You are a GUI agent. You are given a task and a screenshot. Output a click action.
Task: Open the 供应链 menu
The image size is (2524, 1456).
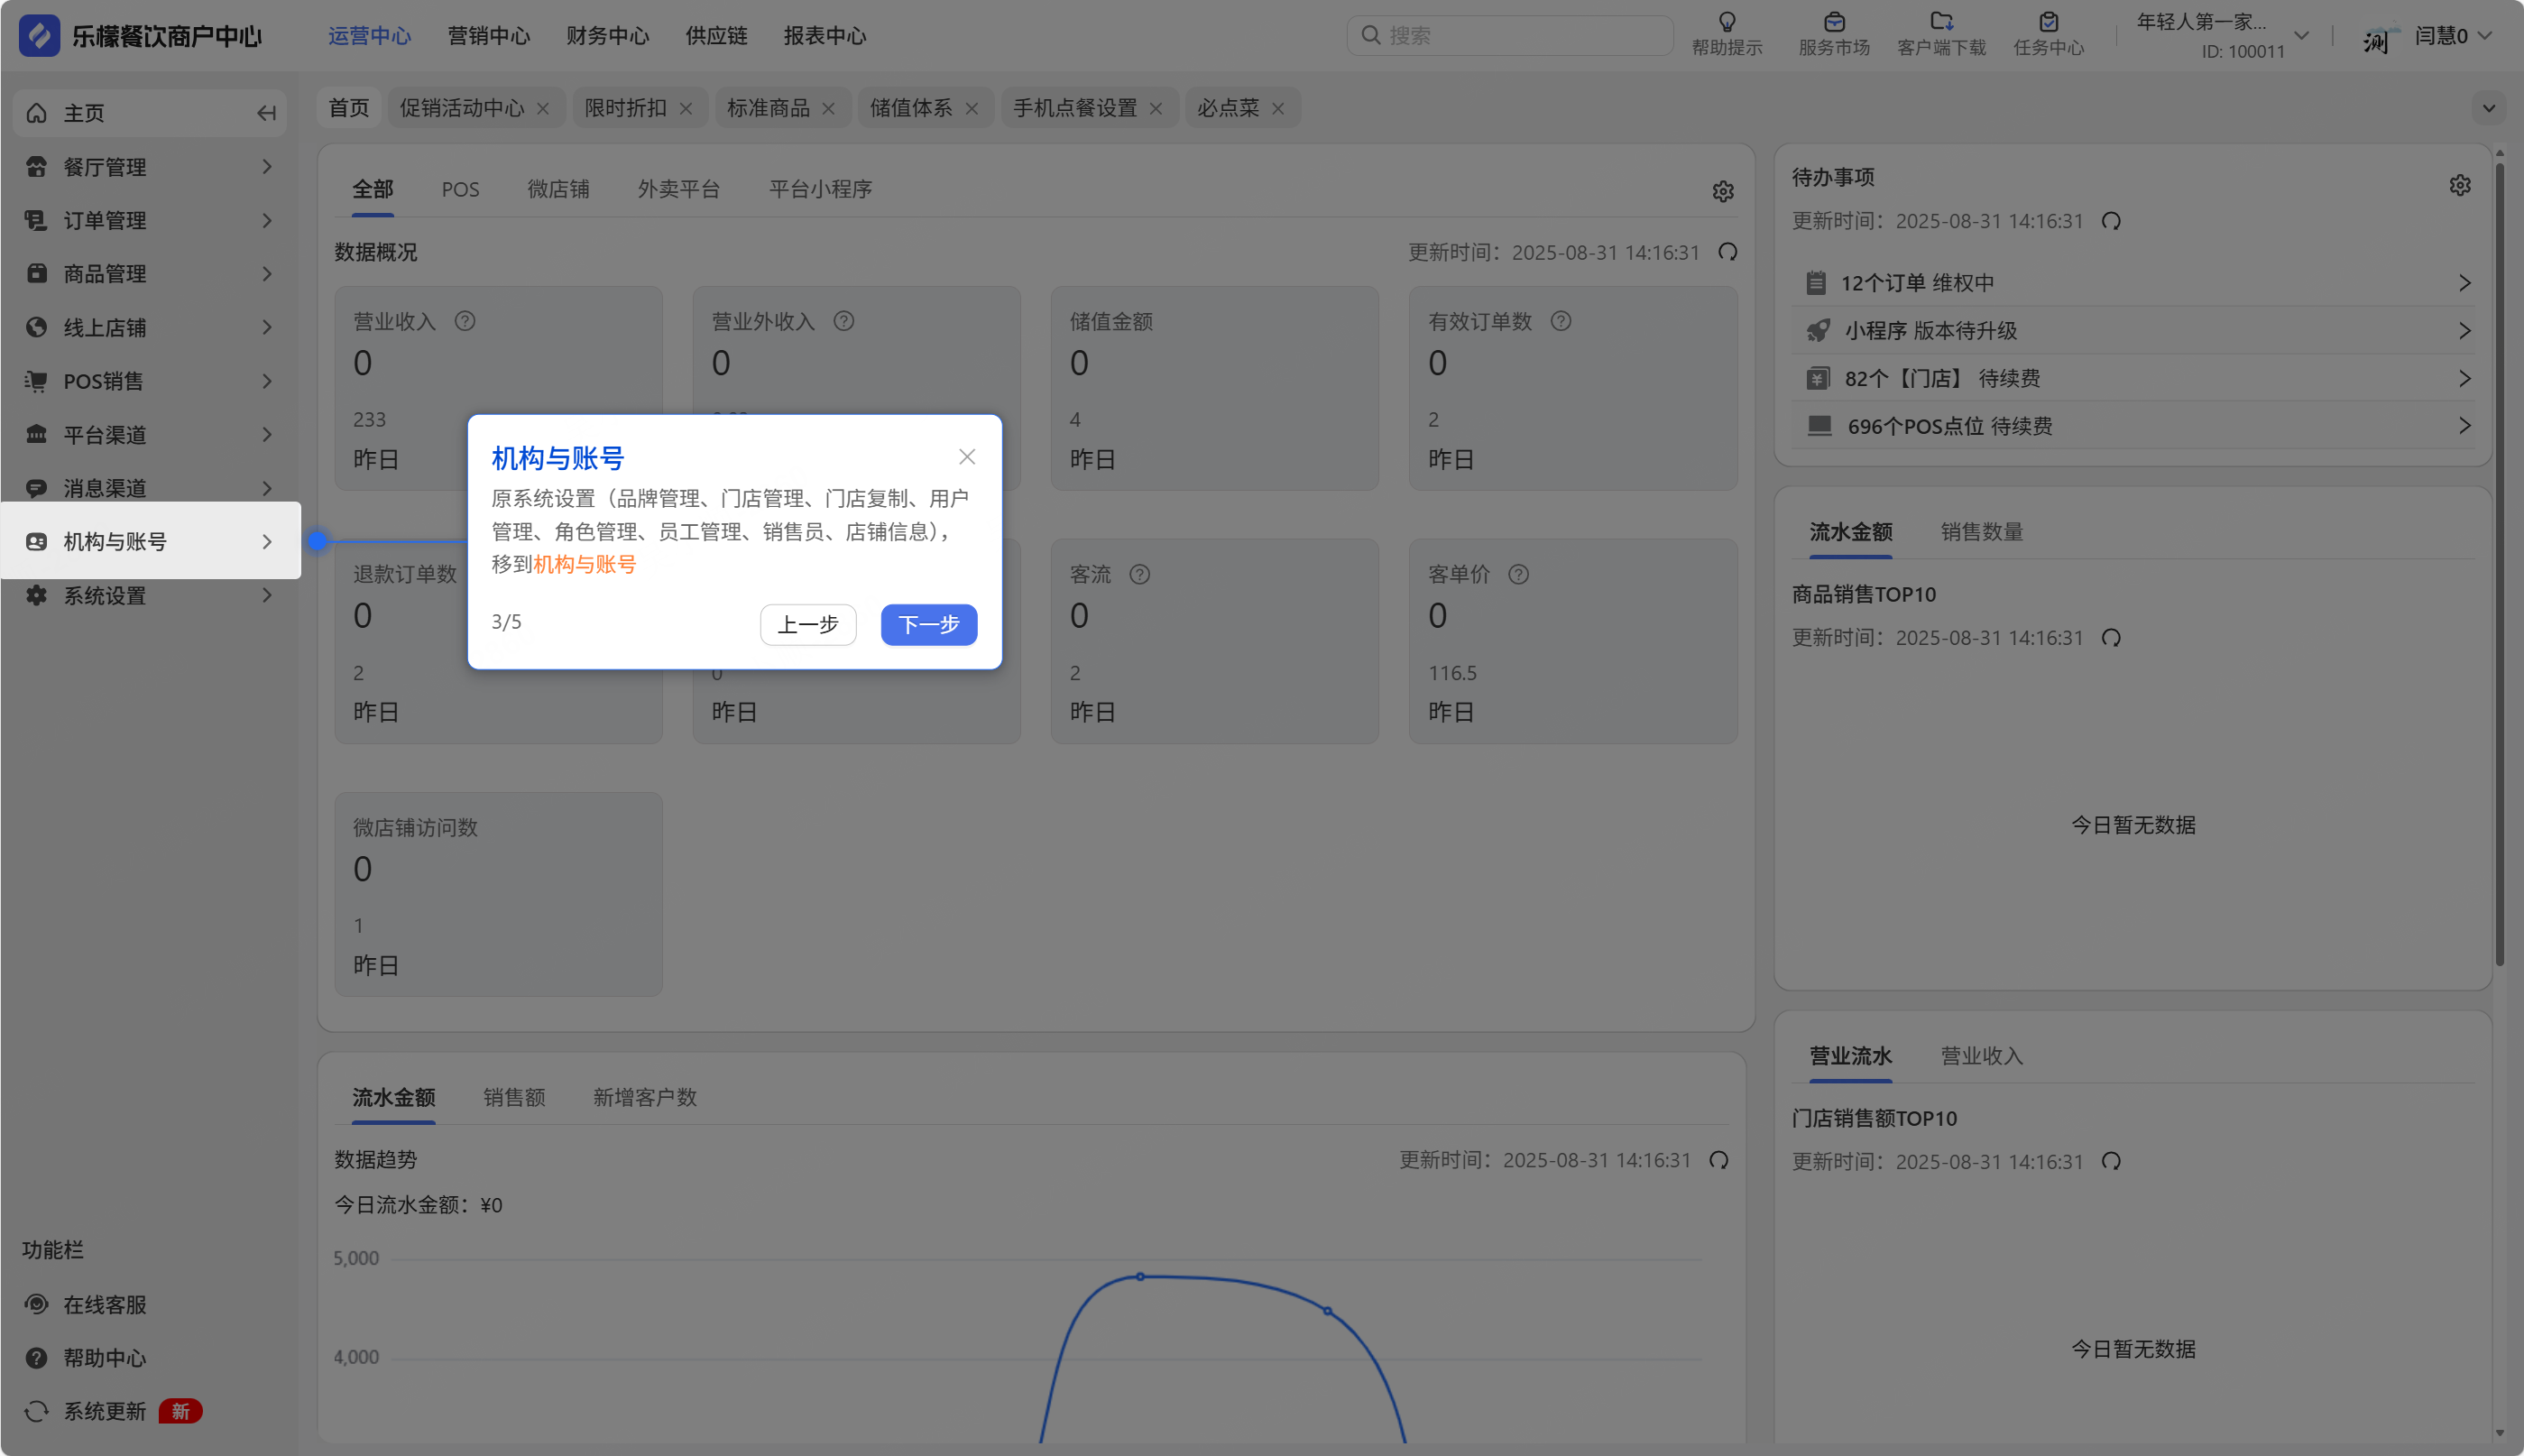coord(717,36)
